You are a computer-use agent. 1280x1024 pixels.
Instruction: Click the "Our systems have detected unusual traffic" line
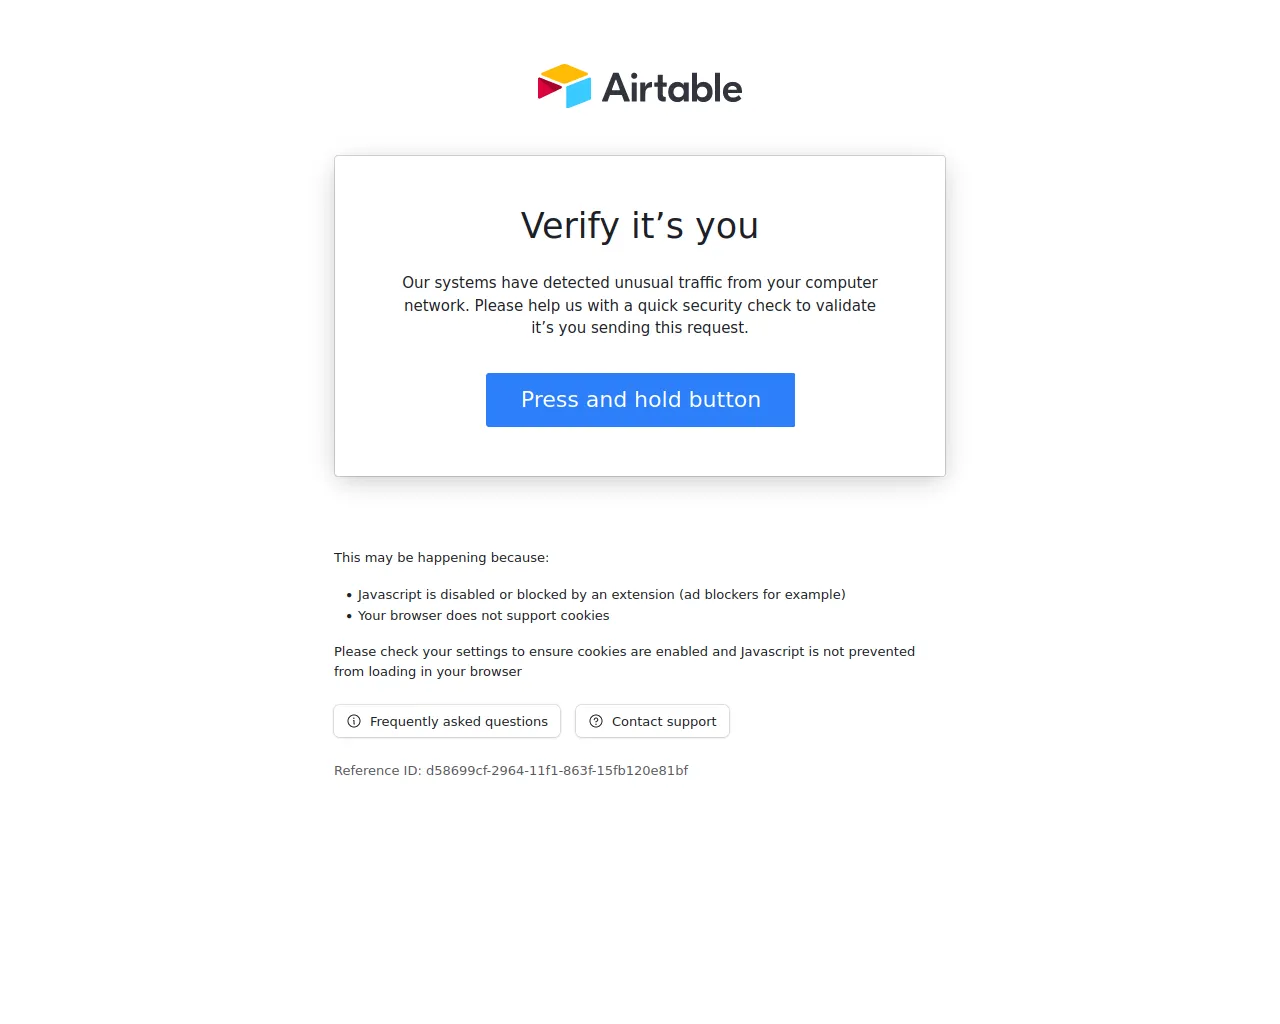[x=640, y=283]
